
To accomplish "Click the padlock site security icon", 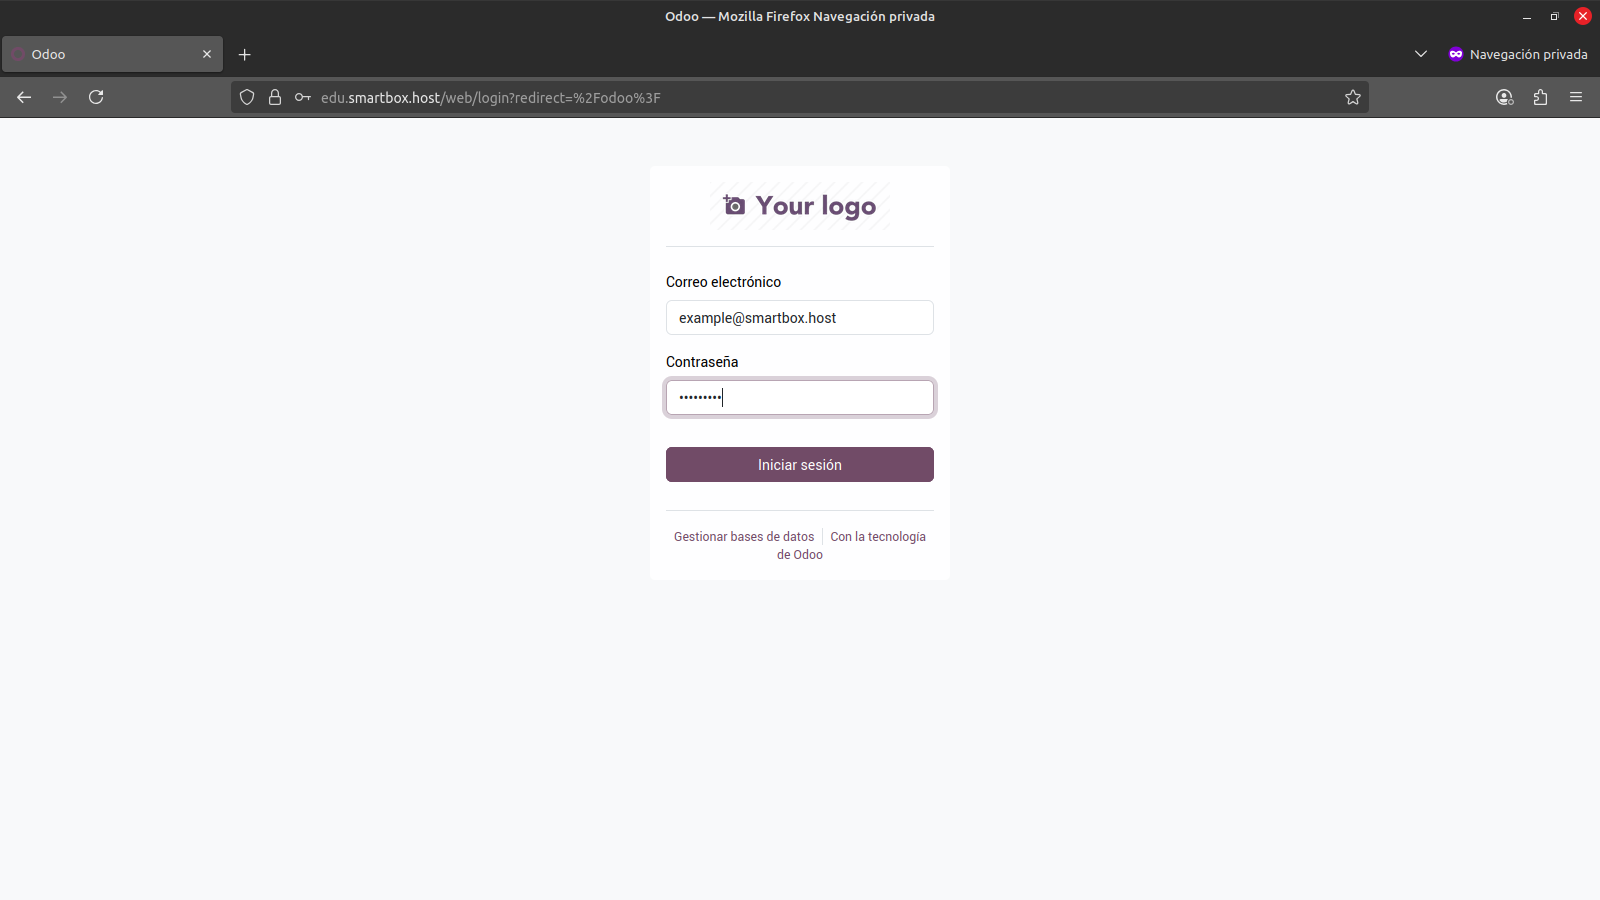I will click(275, 97).
